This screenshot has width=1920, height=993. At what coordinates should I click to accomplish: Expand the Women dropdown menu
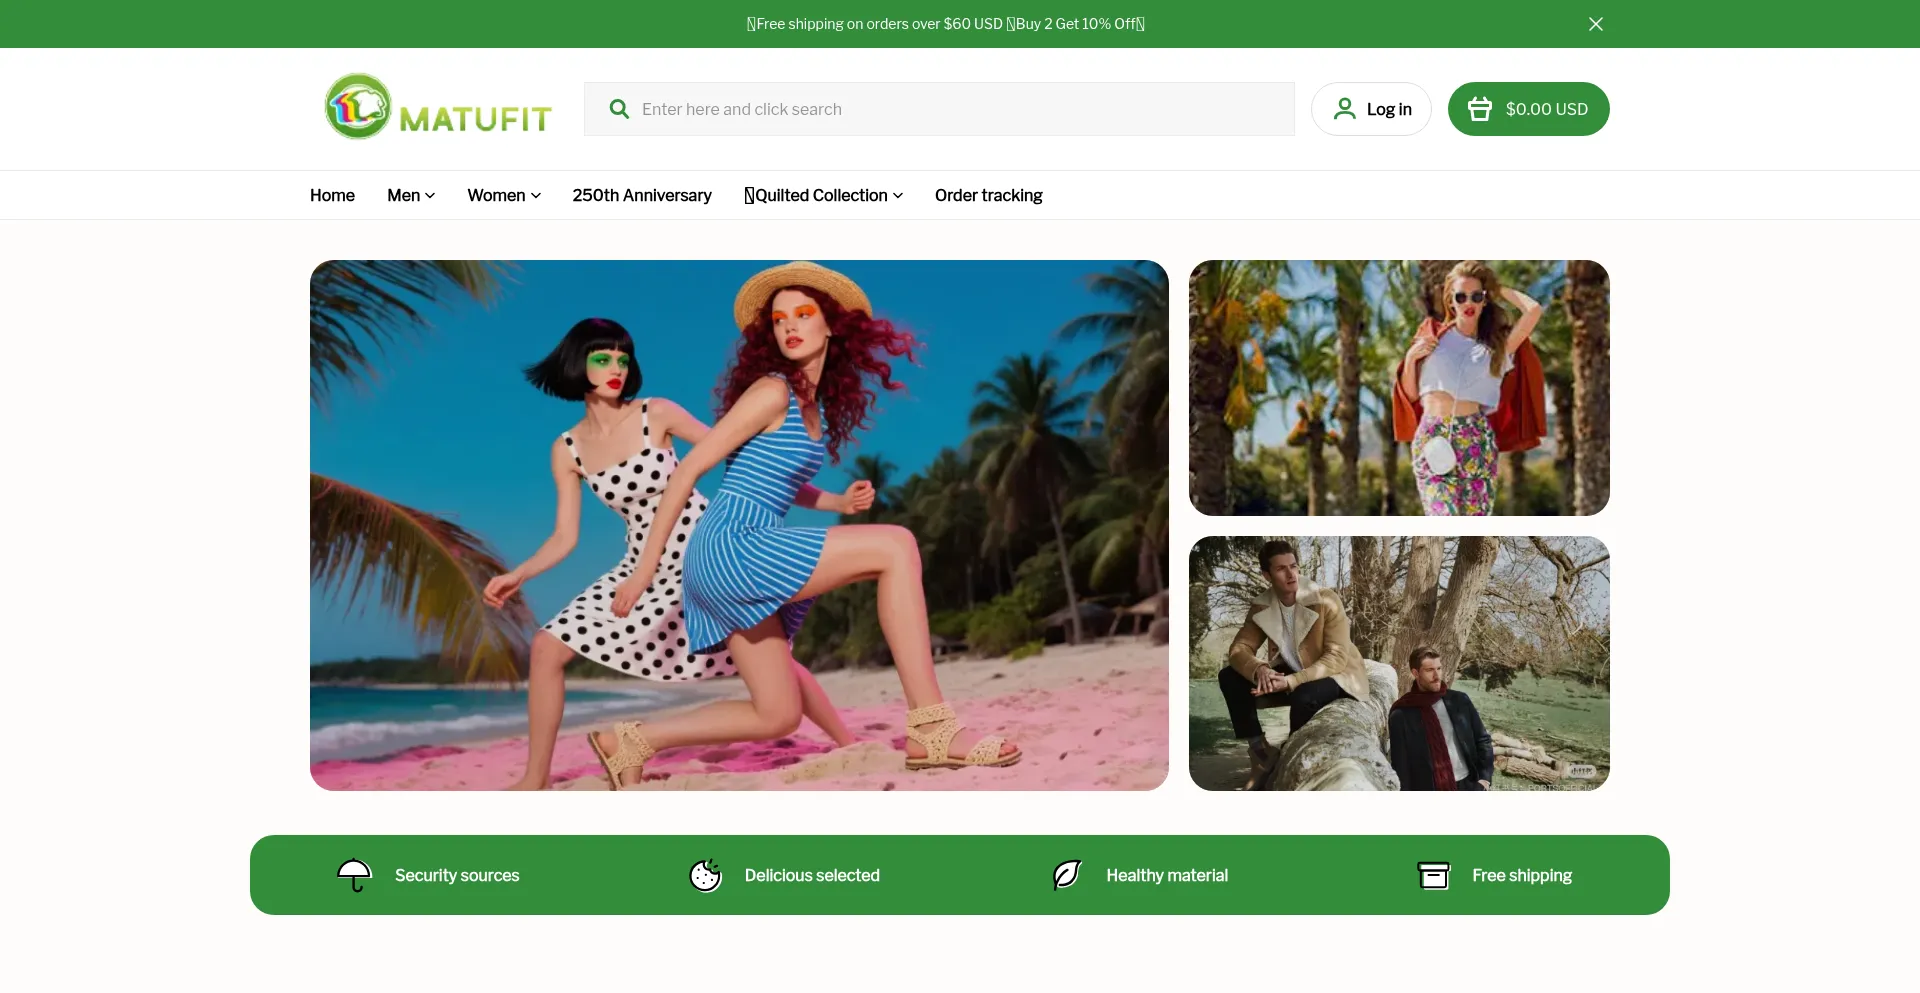point(504,195)
